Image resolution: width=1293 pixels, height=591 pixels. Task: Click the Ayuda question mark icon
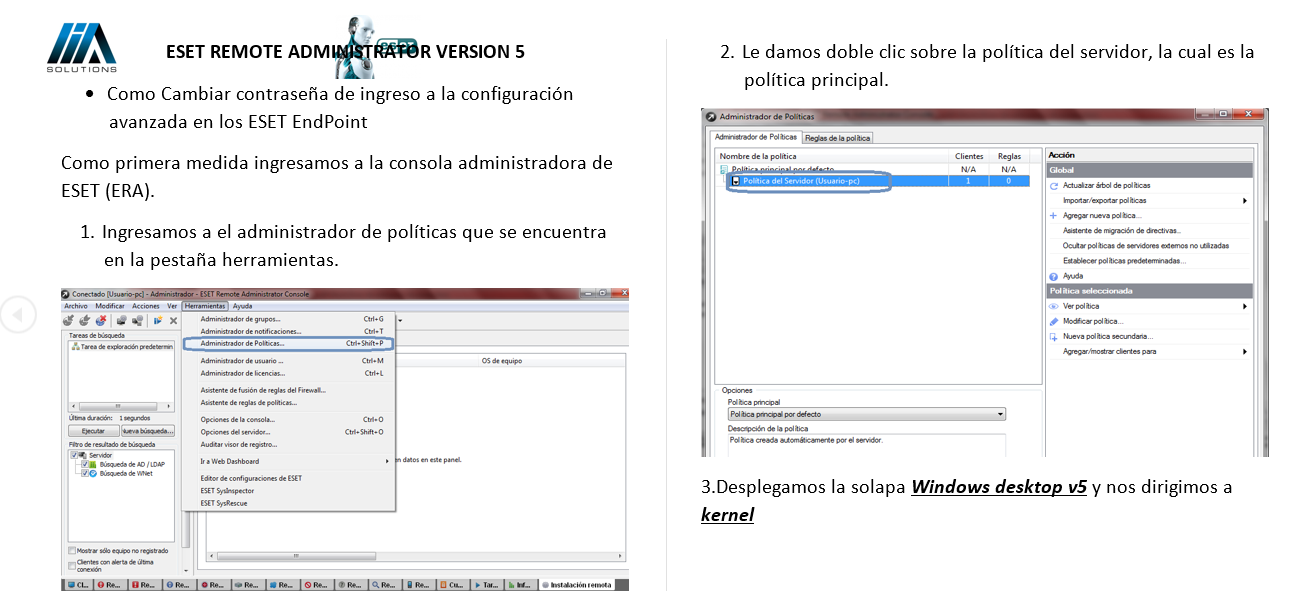pyautogui.click(x=1054, y=276)
